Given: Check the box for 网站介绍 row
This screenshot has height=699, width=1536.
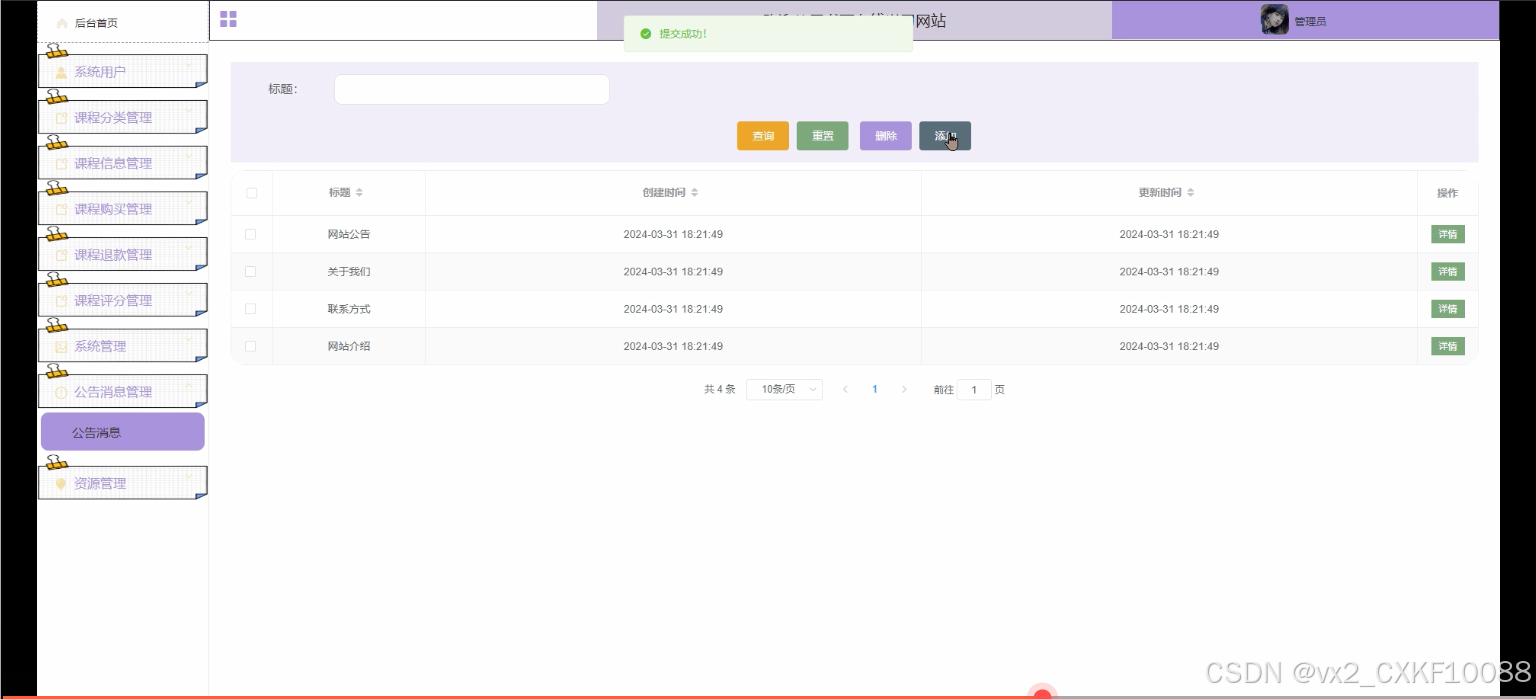Looking at the screenshot, I should pos(251,346).
